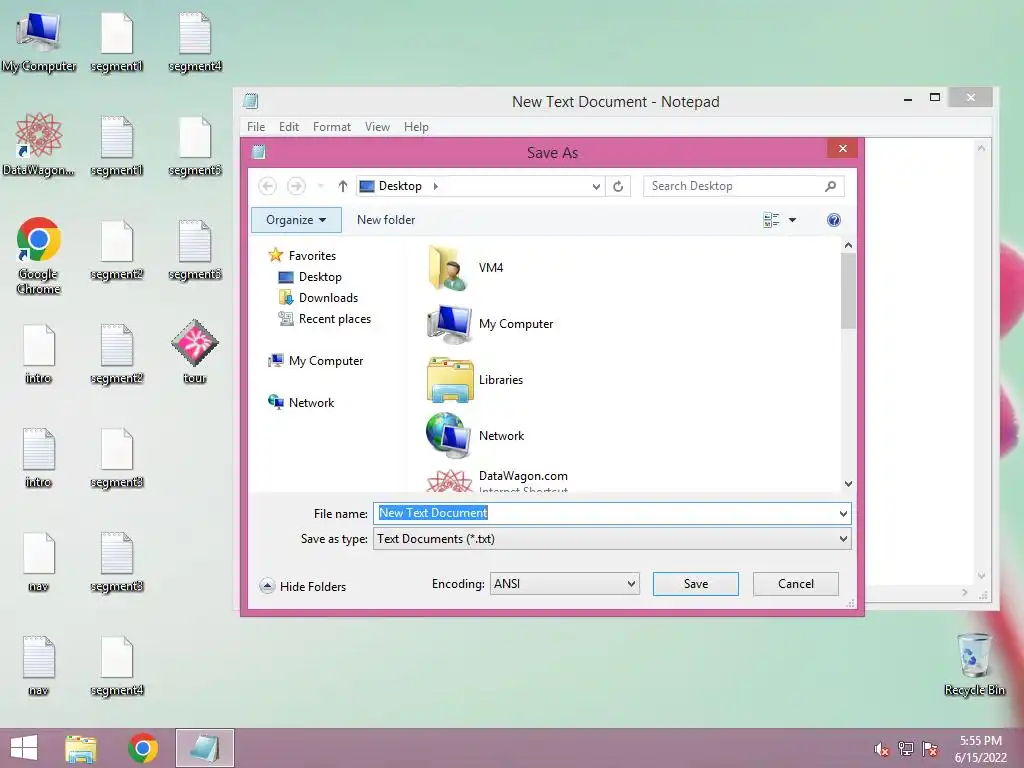Open the Help question mark icon

[x=833, y=220]
